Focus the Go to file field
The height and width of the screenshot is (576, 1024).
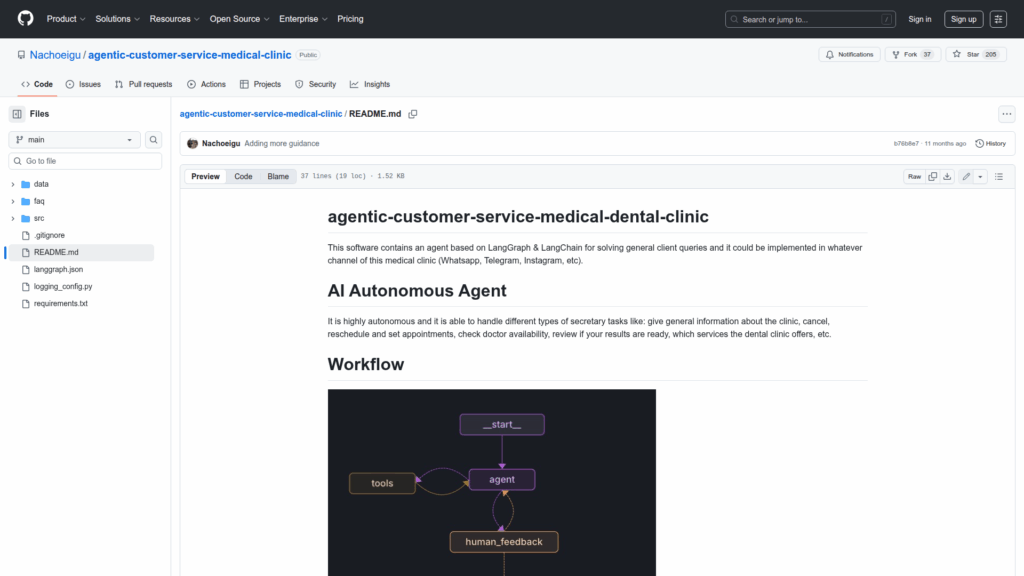[85, 161]
